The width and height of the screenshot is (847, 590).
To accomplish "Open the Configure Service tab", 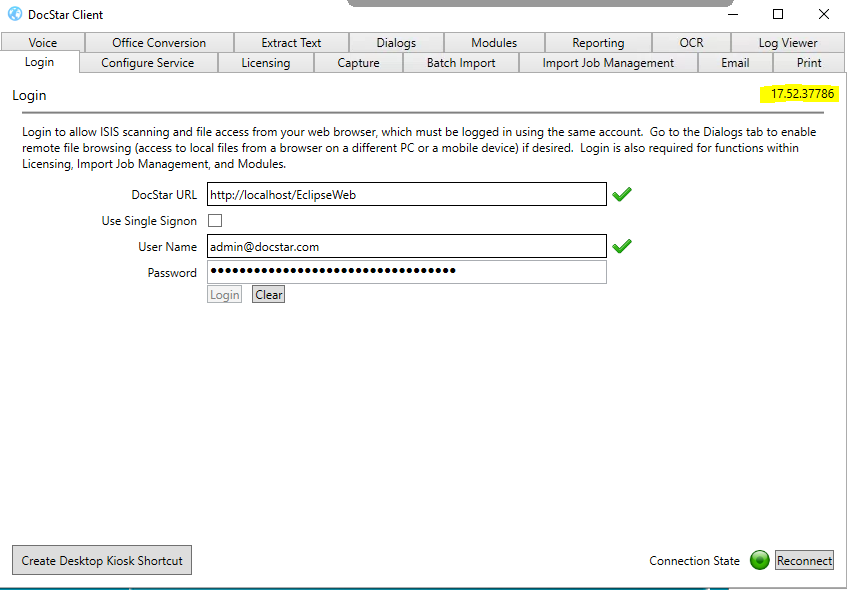I will click(147, 63).
